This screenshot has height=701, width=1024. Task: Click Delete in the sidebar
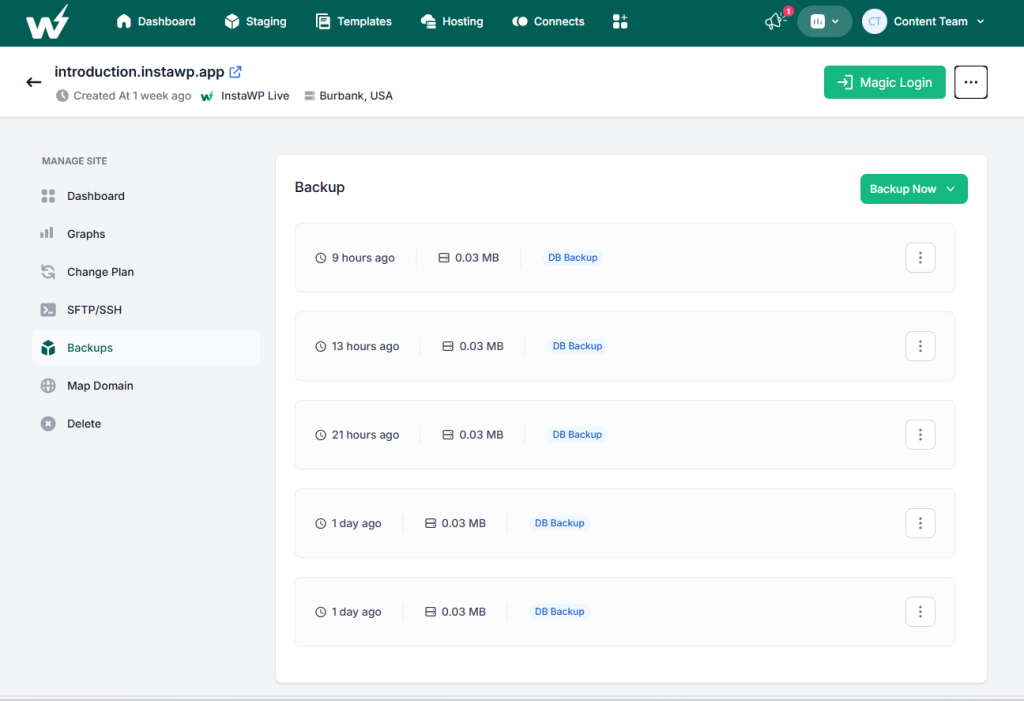(146, 423)
